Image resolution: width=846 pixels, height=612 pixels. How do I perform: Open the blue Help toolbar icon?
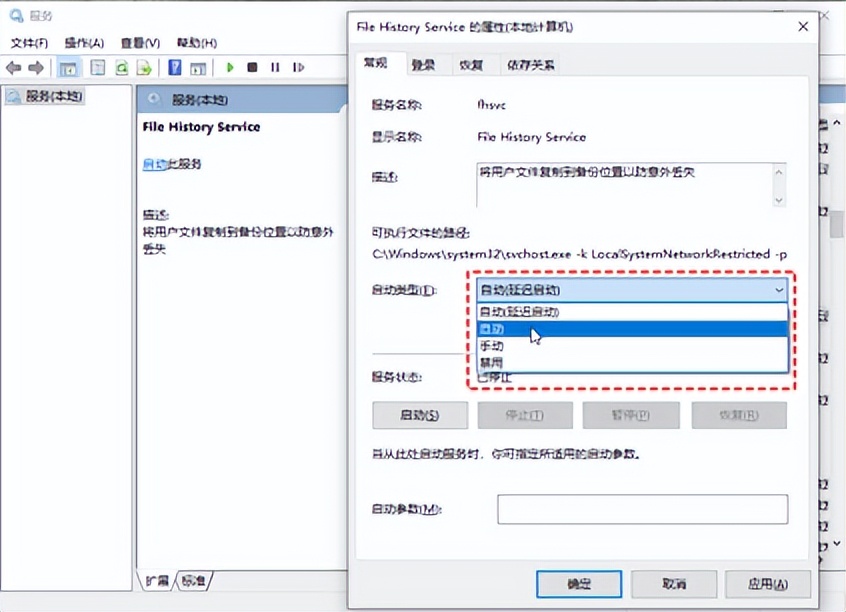click(x=175, y=67)
